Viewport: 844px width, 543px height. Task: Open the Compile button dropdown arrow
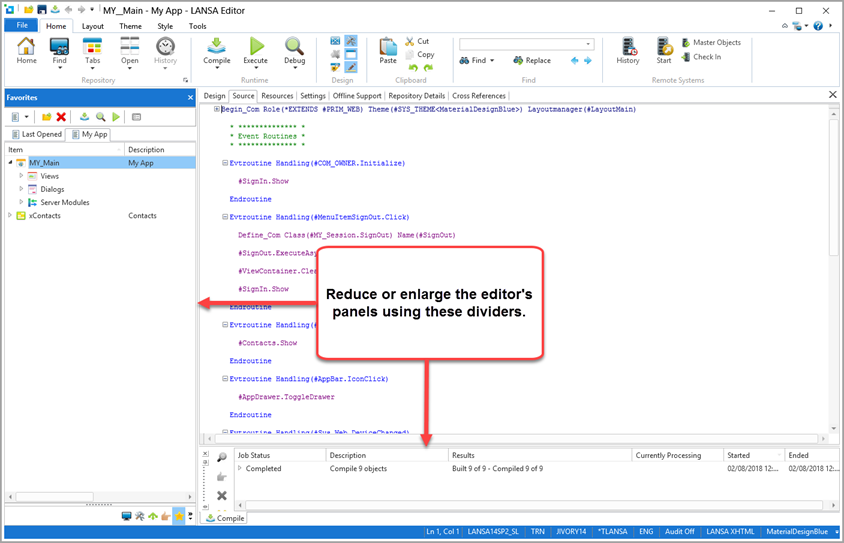pyautogui.click(x=217, y=68)
